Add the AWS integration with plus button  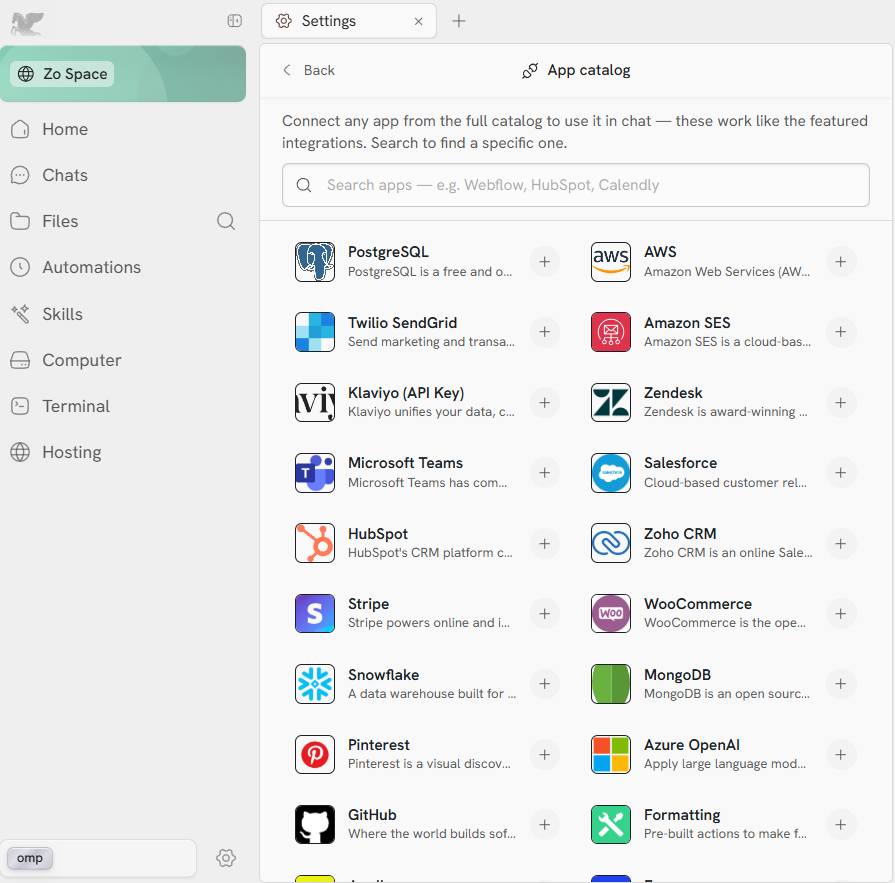[x=841, y=262]
